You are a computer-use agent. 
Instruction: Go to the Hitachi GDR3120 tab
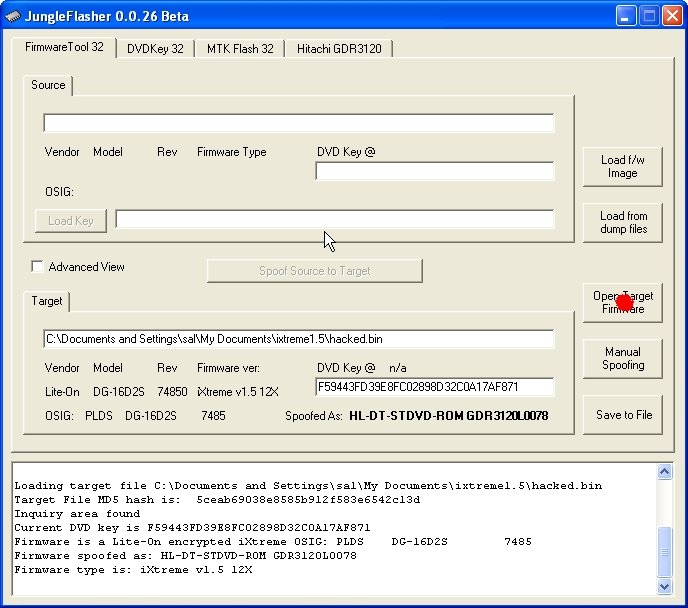339,49
